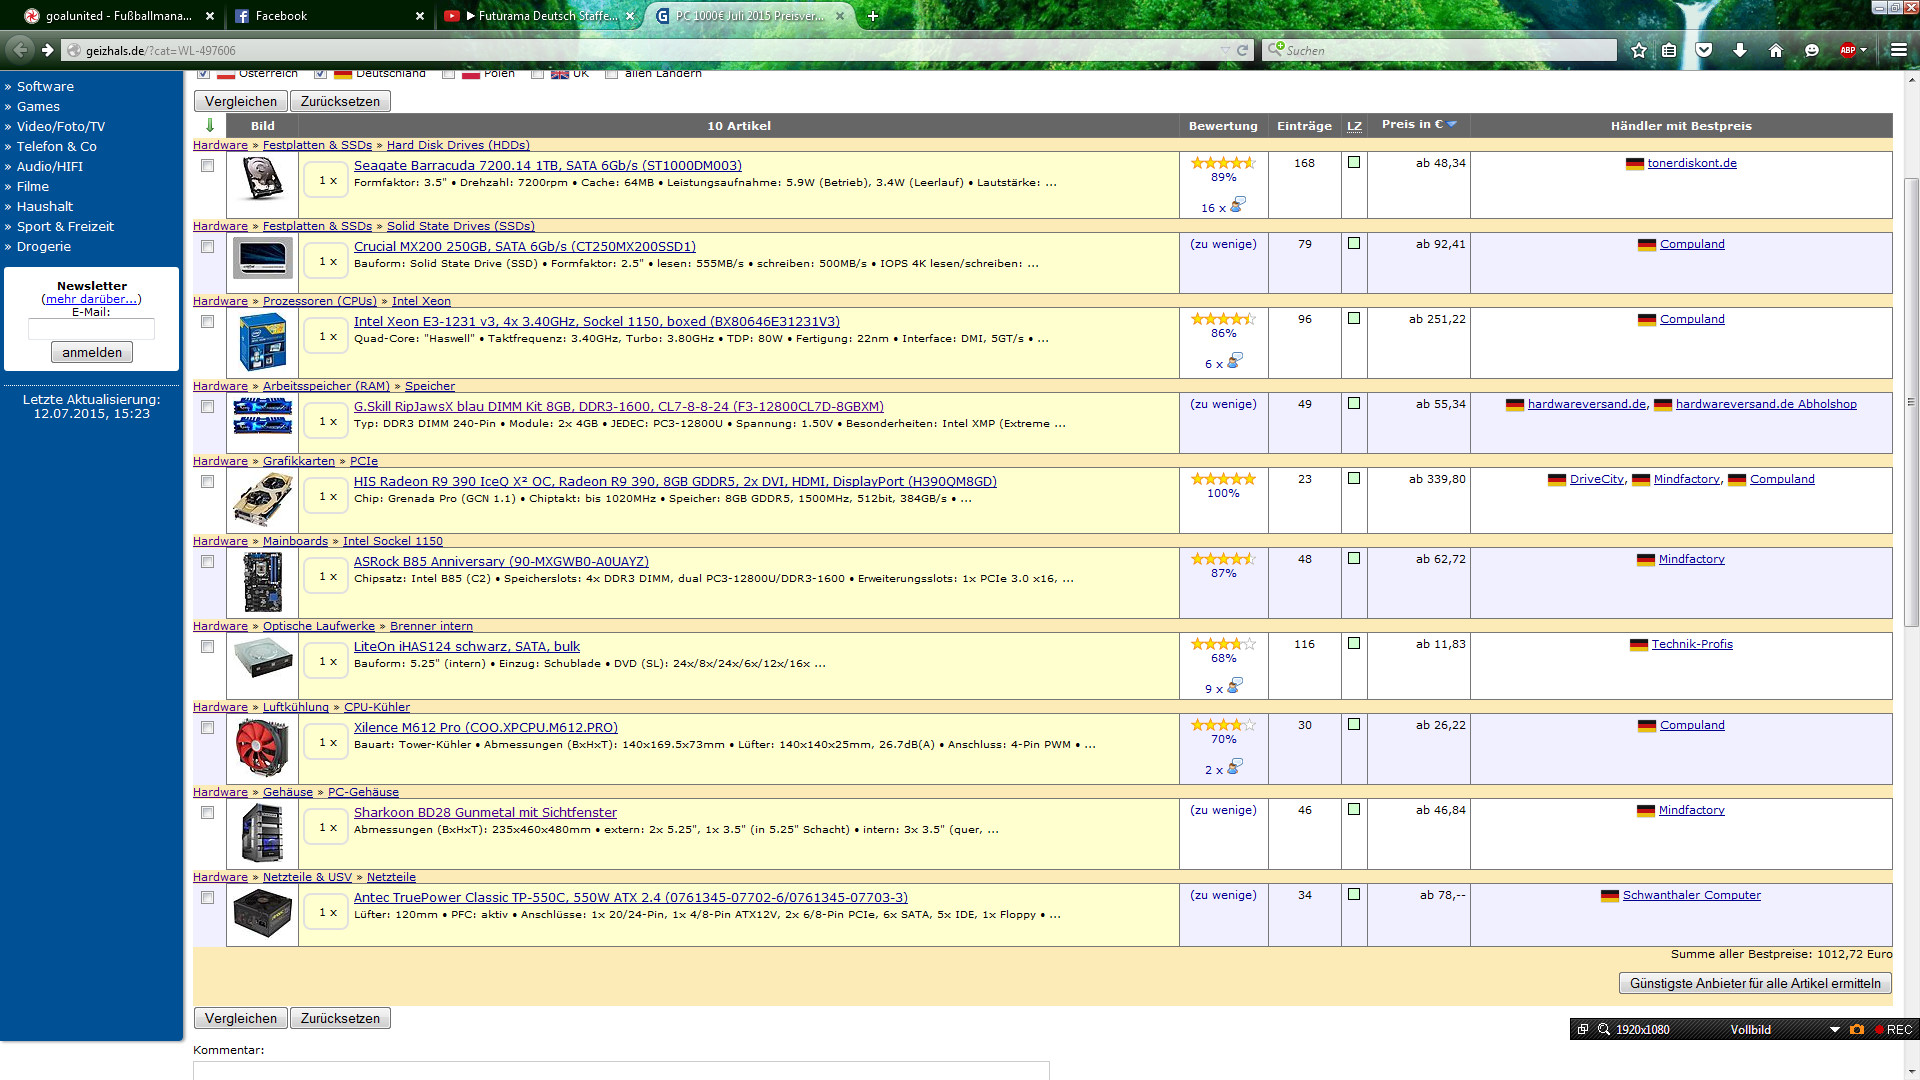The image size is (1920, 1080).
Task: Open the Adblock Plus dropdown arrow
Action: click(1863, 50)
